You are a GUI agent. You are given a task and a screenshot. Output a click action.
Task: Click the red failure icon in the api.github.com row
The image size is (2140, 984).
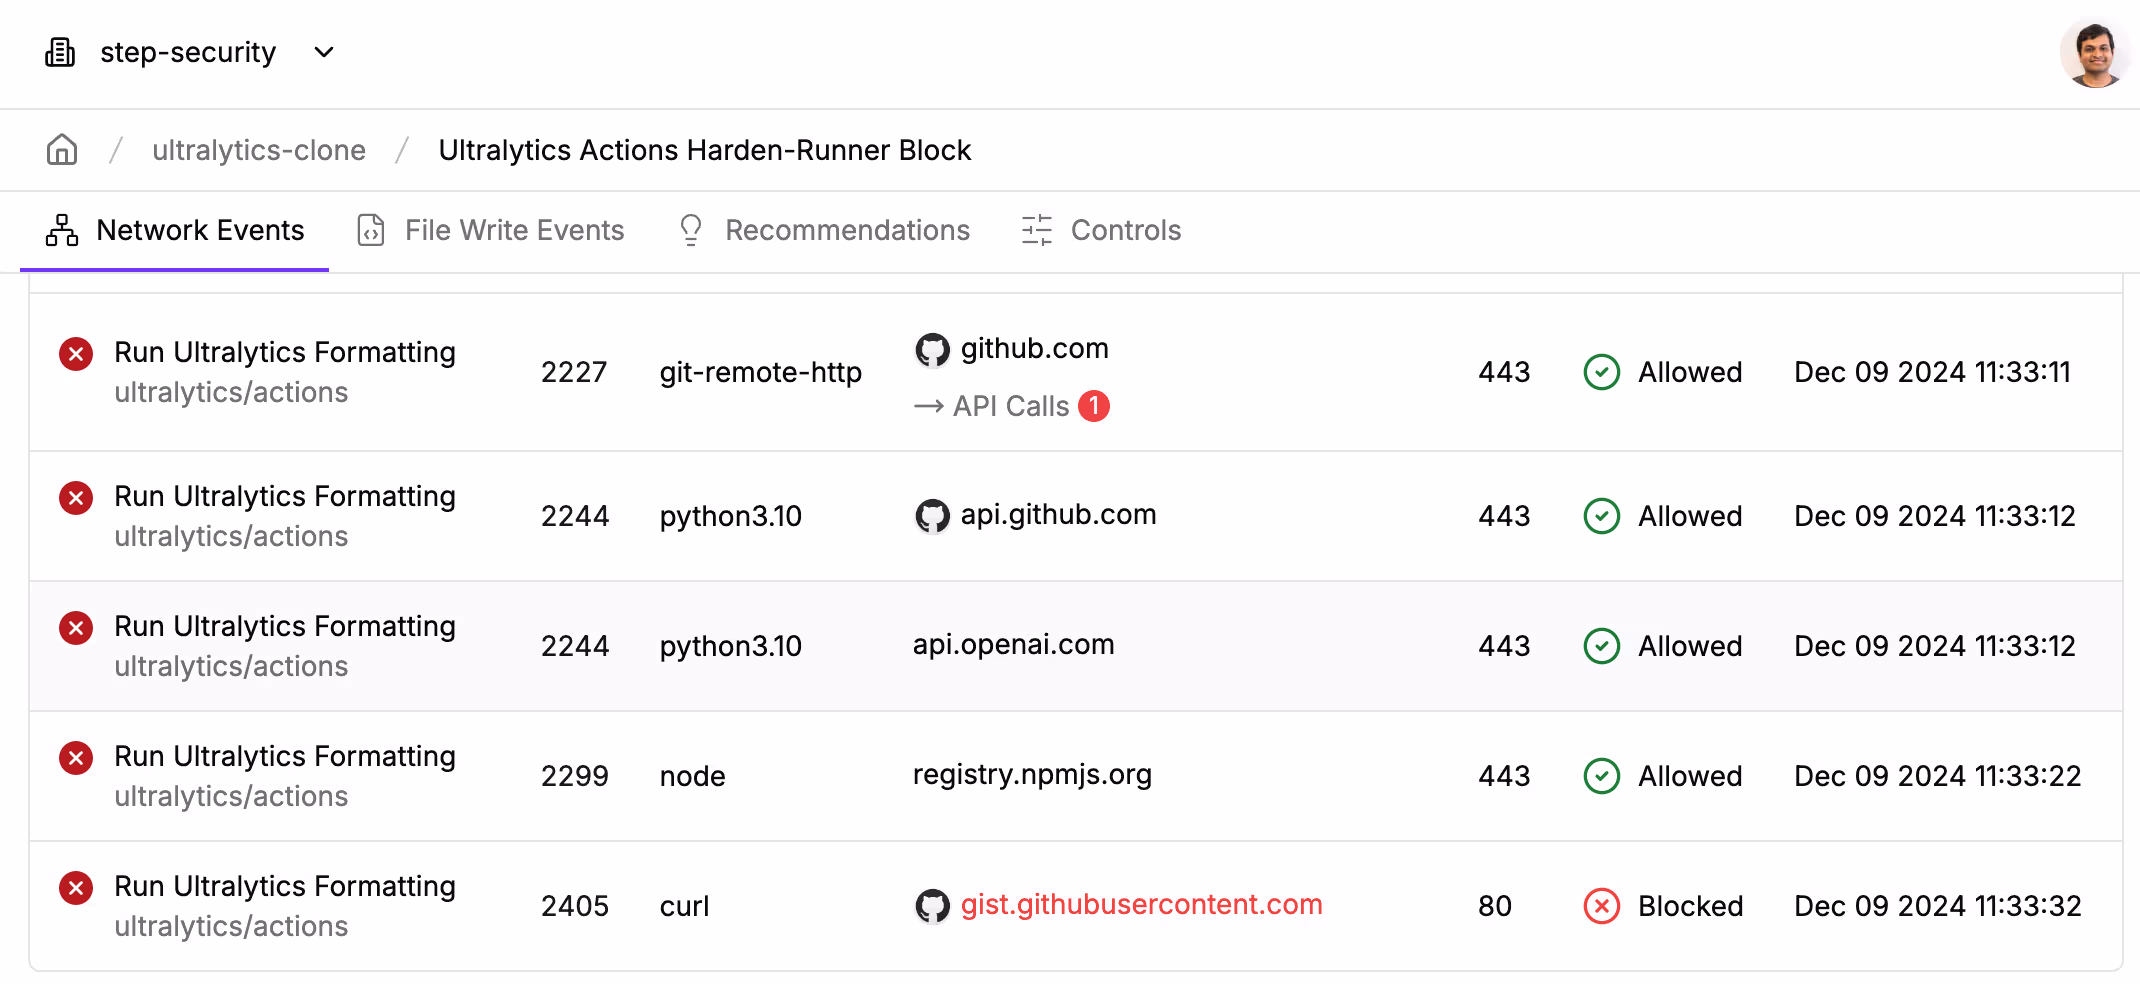(x=76, y=498)
